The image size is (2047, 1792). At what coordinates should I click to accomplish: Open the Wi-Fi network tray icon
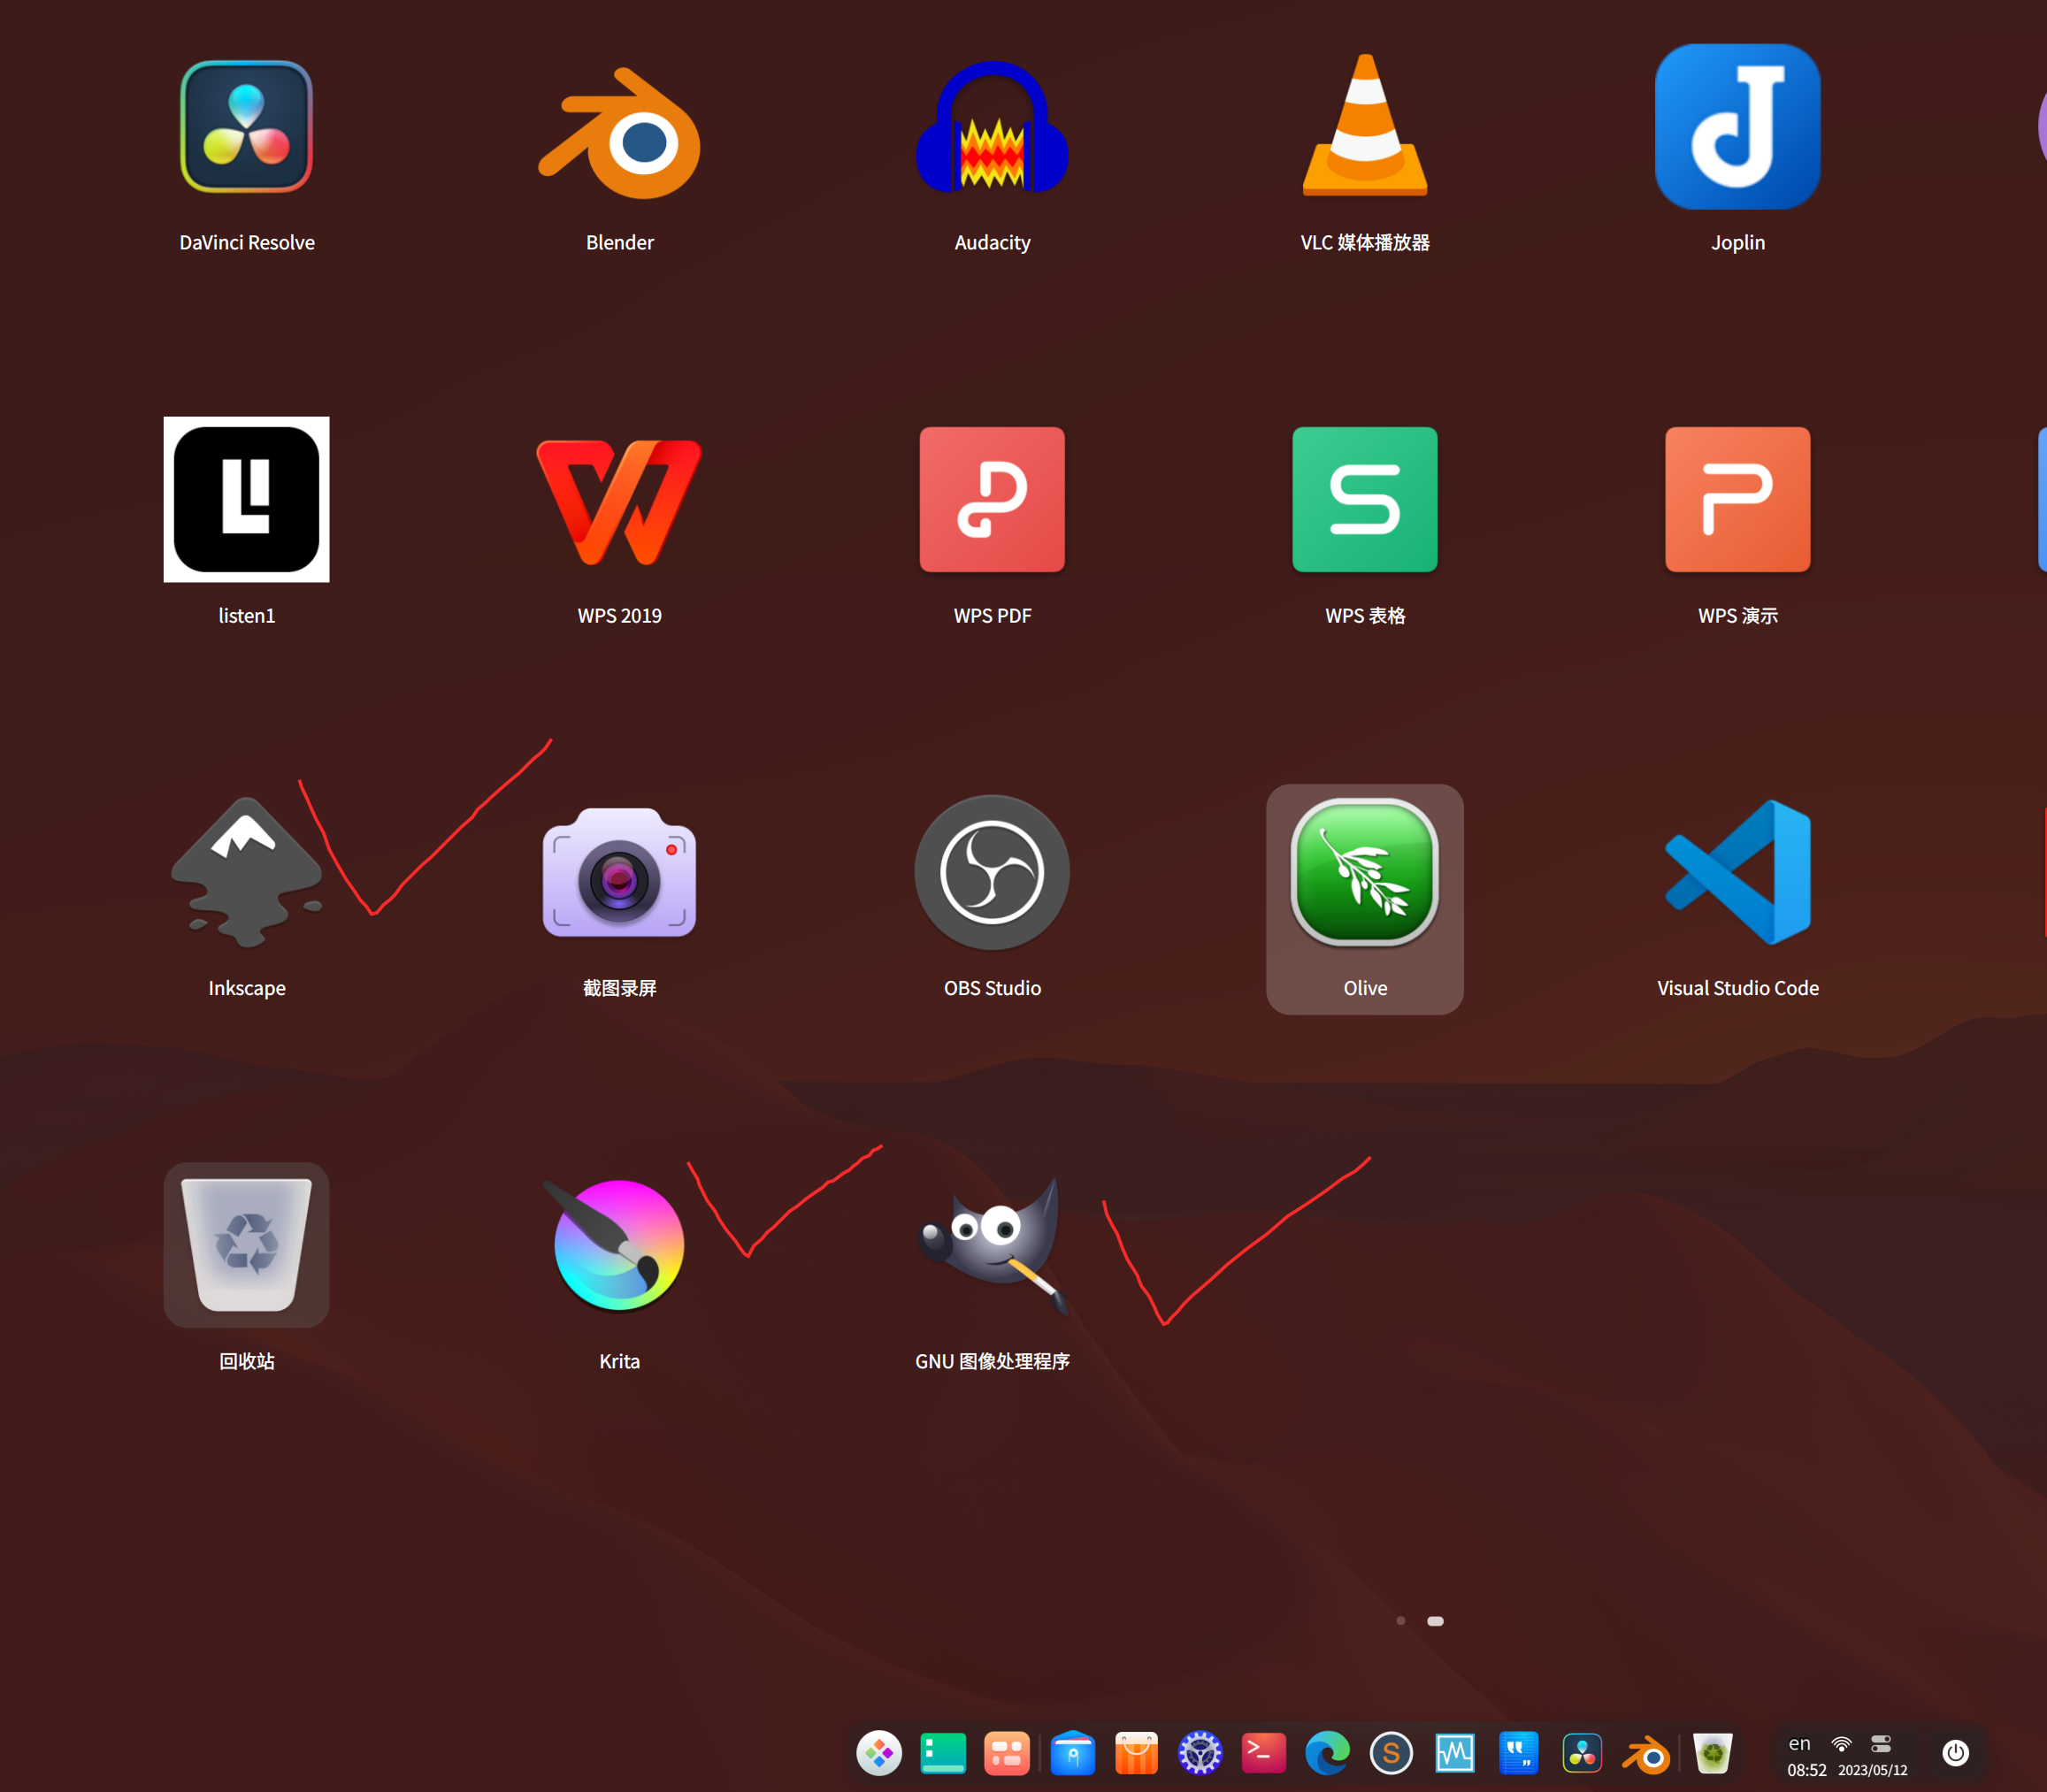tap(1841, 1744)
